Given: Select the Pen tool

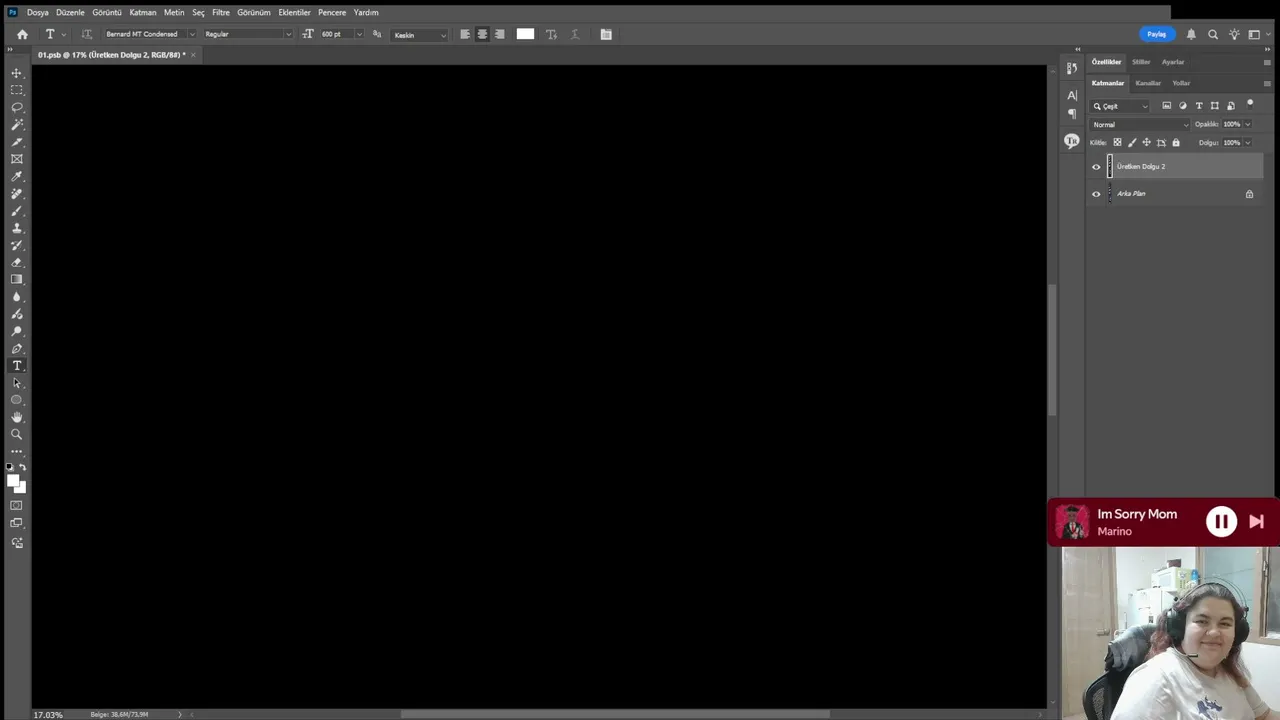Looking at the screenshot, I should 17,349.
